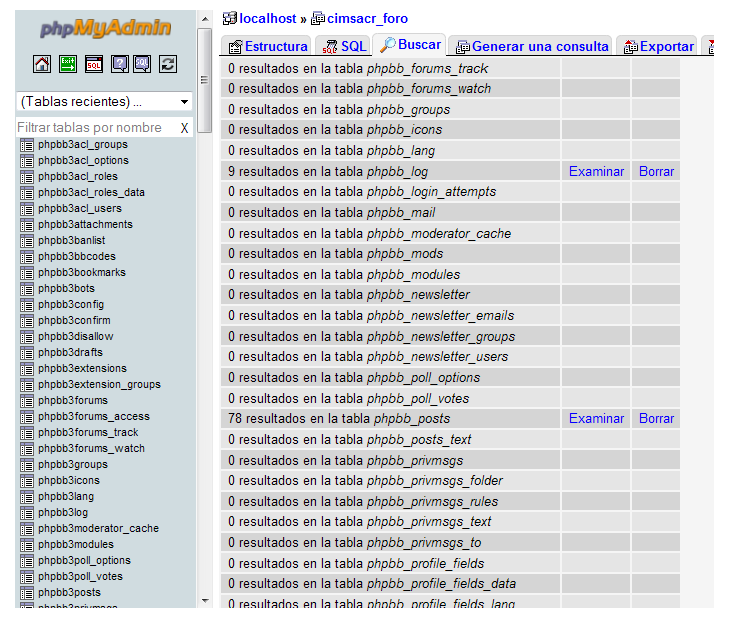This screenshot has height=627, width=735.
Task: Click the filter tables by name field
Action: pos(95,128)
